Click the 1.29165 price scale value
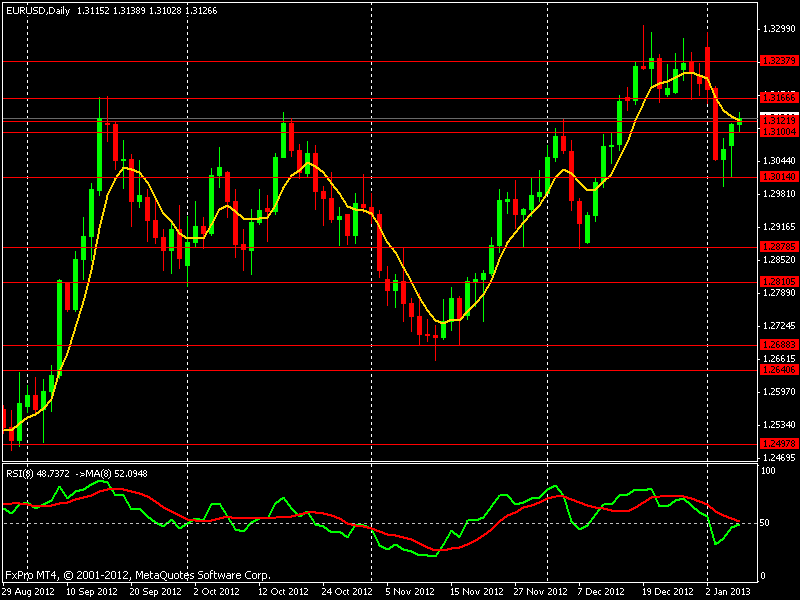800x600 pixels. tap(779, 227)
